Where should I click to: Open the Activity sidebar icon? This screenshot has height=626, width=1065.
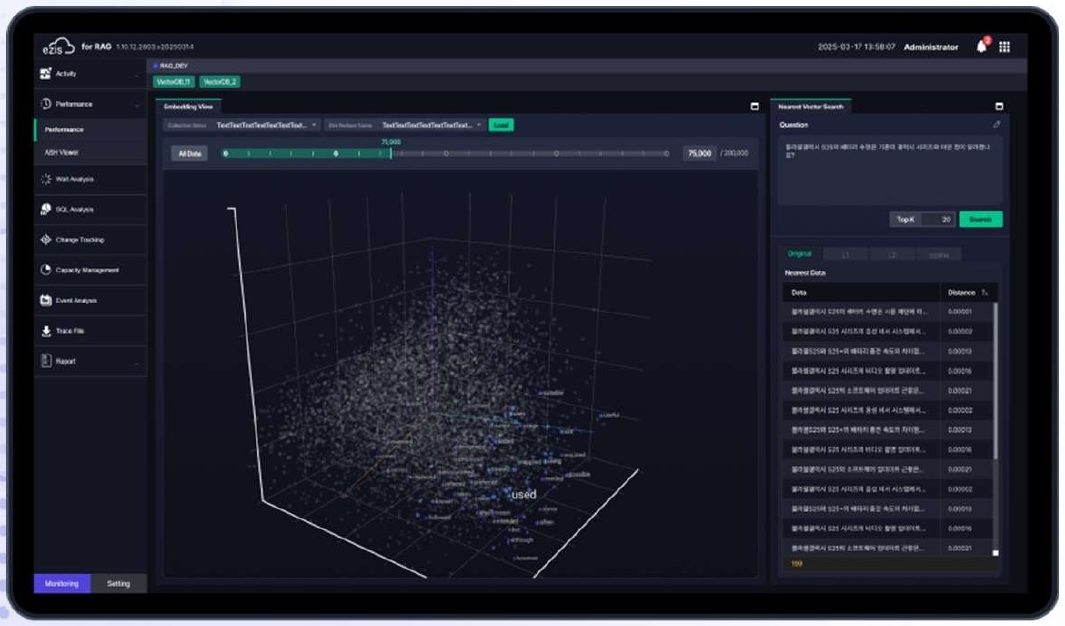(x=46, y=73)
